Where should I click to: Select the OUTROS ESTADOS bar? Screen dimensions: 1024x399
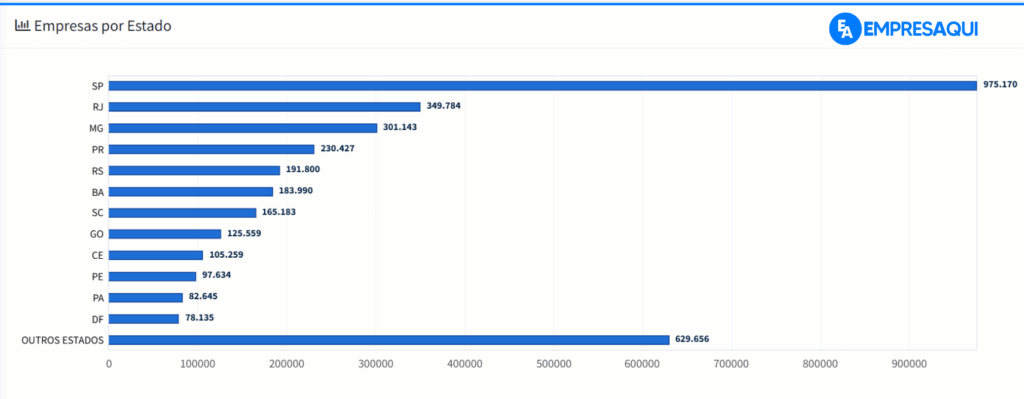click(x=389, y=340)
